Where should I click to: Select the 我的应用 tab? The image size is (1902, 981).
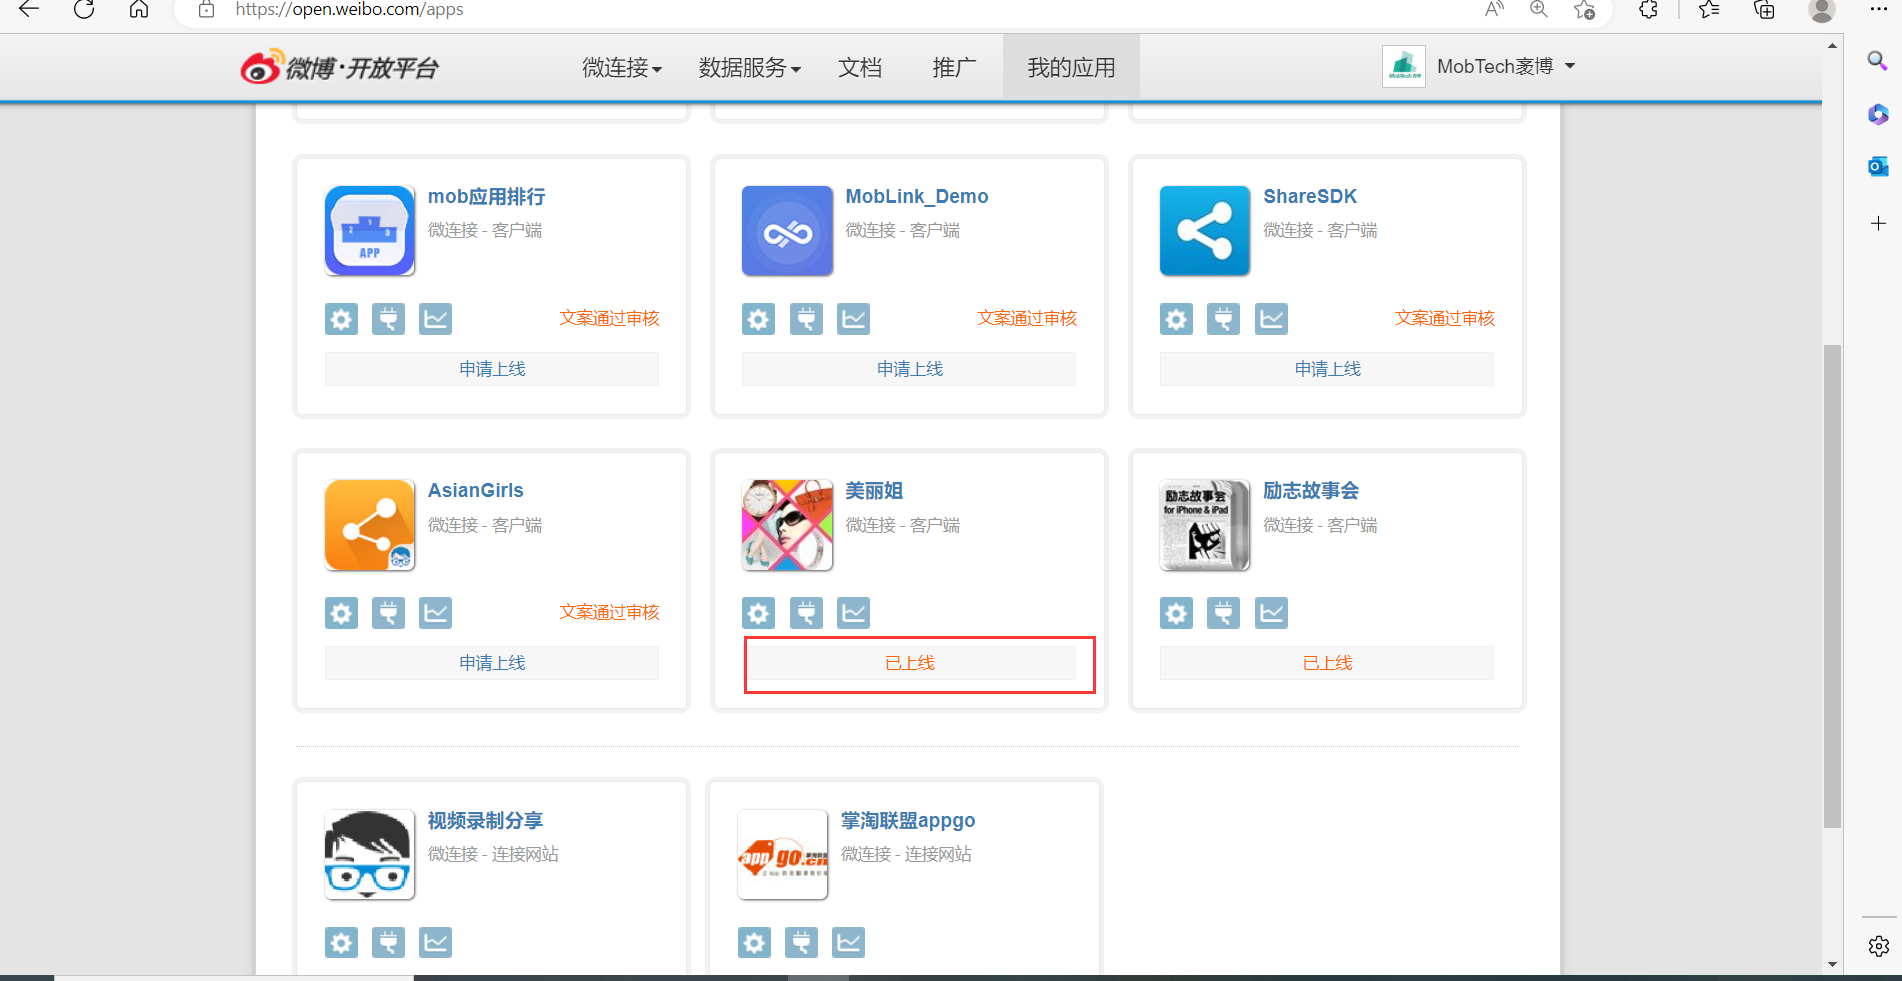[1071, 68]
